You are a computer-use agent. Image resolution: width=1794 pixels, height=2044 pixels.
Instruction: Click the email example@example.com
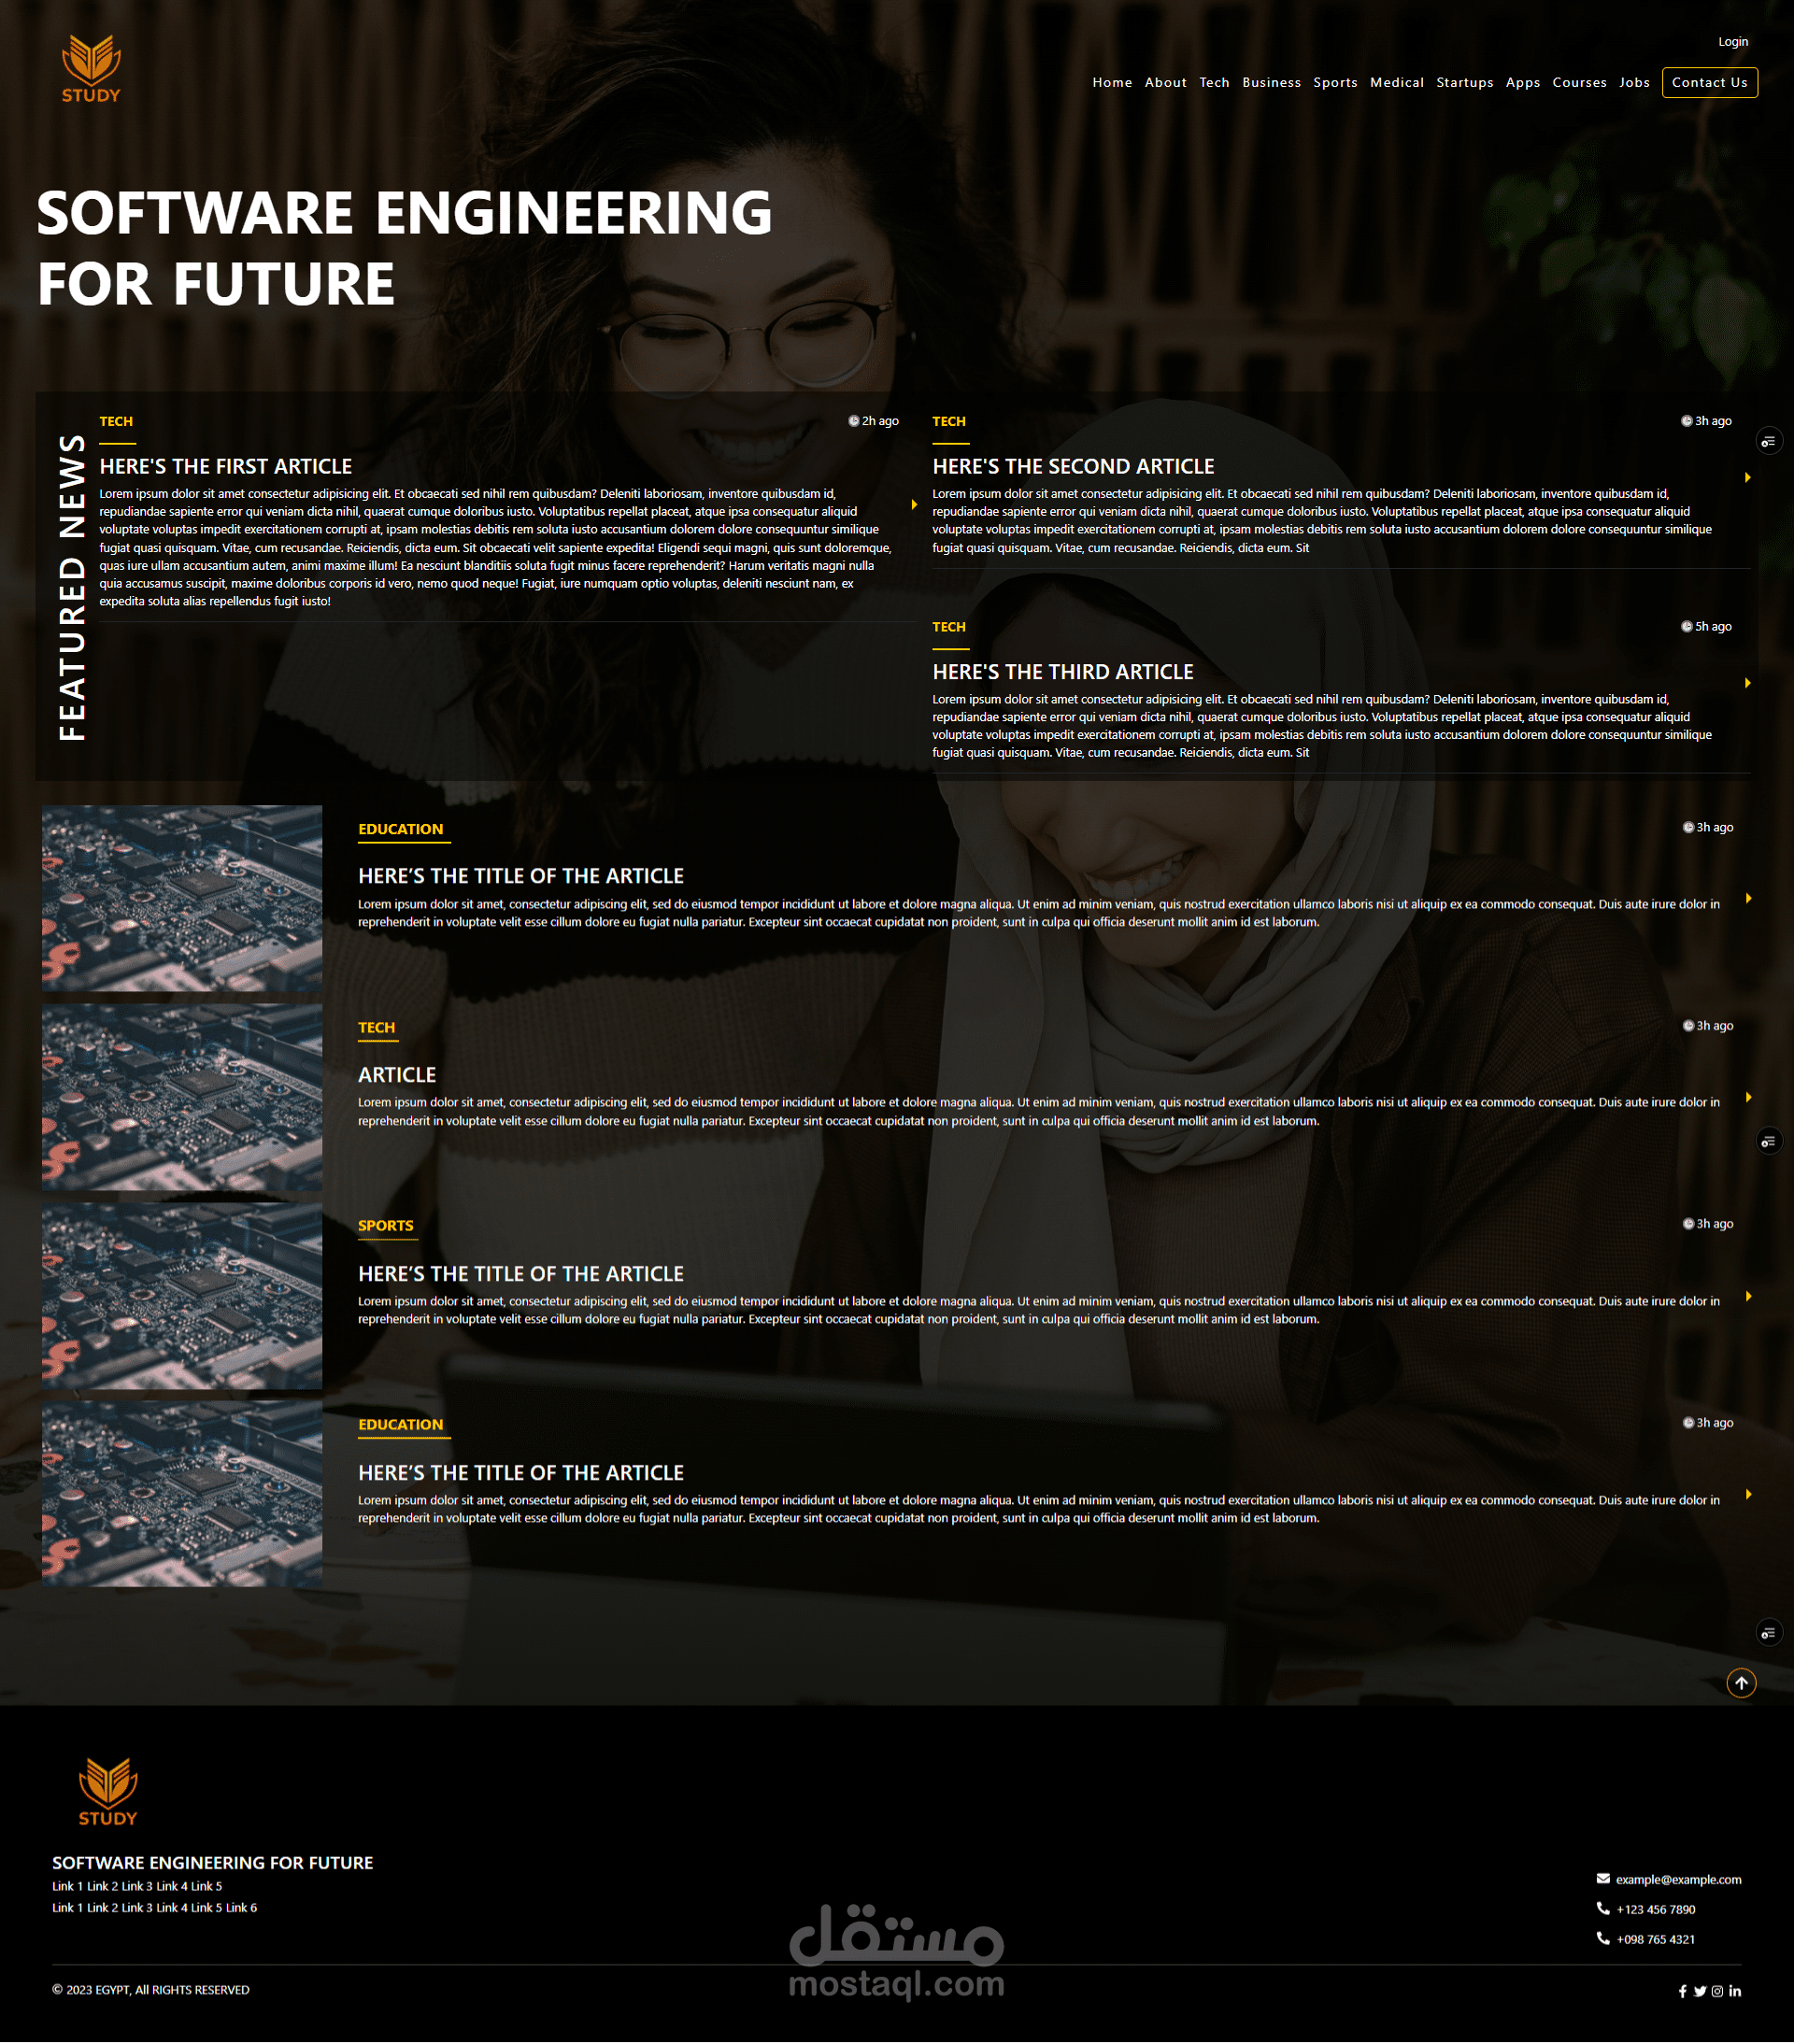[1678, 1879]
